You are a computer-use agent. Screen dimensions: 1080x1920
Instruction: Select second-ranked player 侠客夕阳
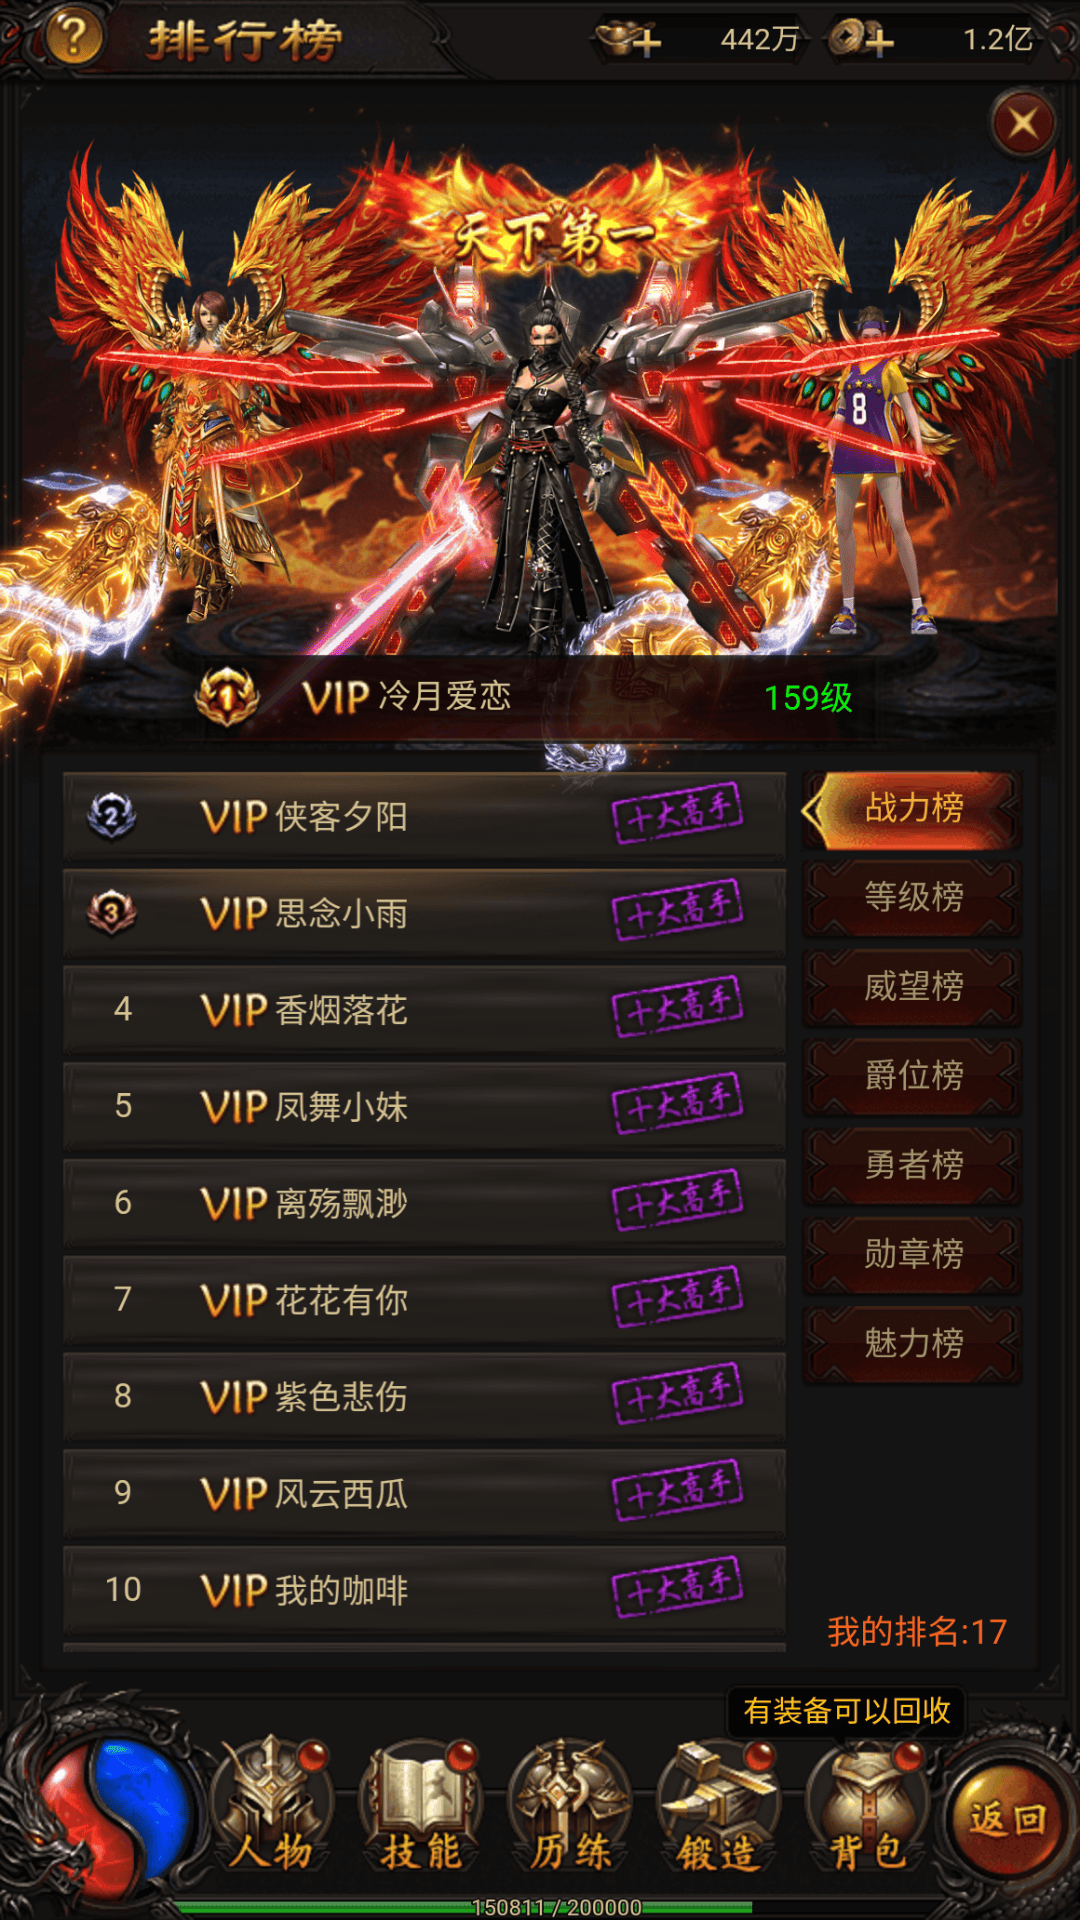pos(424,816)
